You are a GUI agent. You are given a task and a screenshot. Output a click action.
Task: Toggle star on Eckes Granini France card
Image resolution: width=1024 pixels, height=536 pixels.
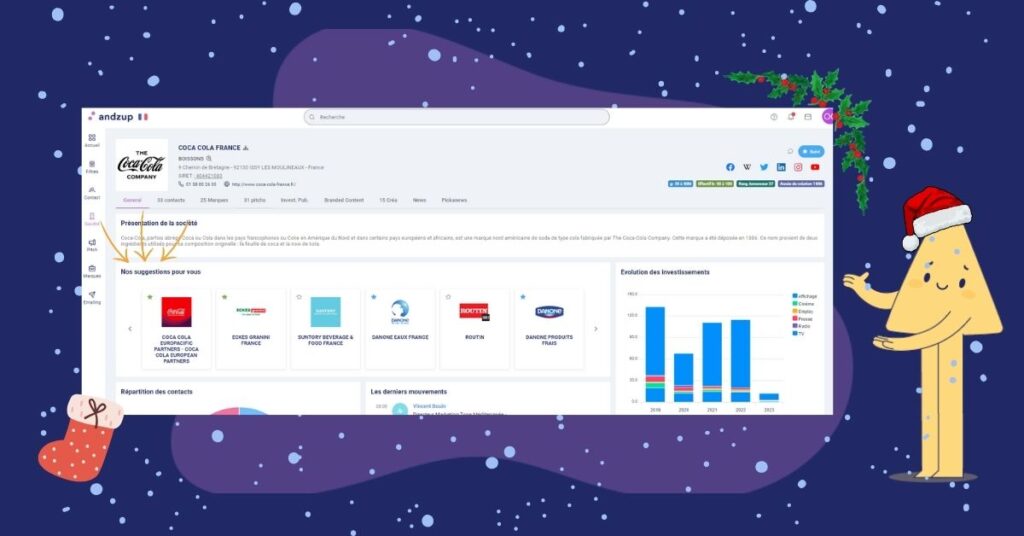pyautogui.click(x=225, y=297)
